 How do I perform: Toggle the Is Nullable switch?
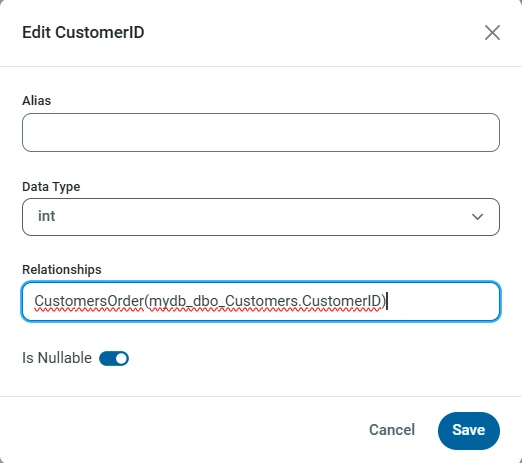(x=114, y=359)
